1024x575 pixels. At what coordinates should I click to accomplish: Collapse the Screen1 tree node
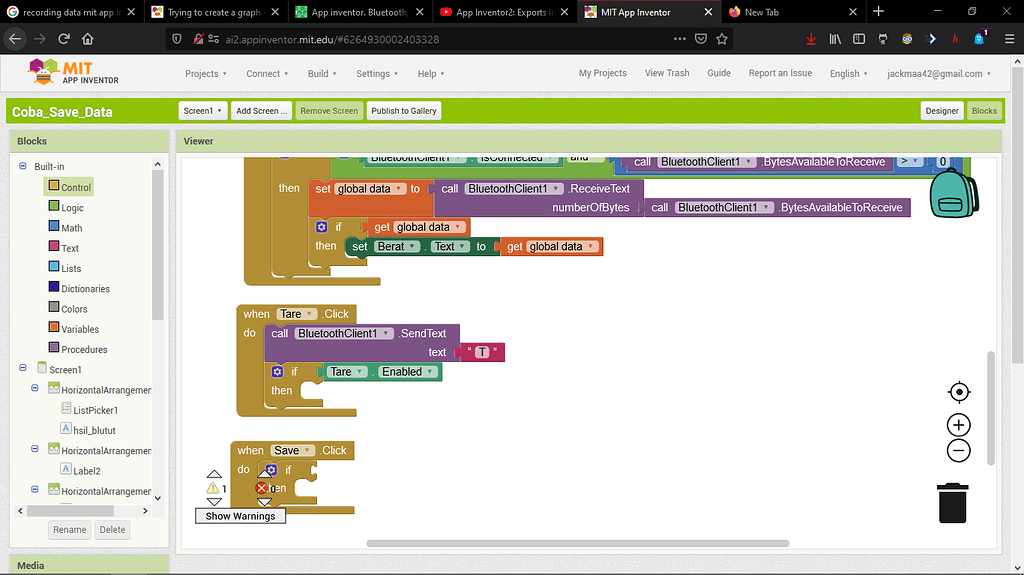pos(23,369)
